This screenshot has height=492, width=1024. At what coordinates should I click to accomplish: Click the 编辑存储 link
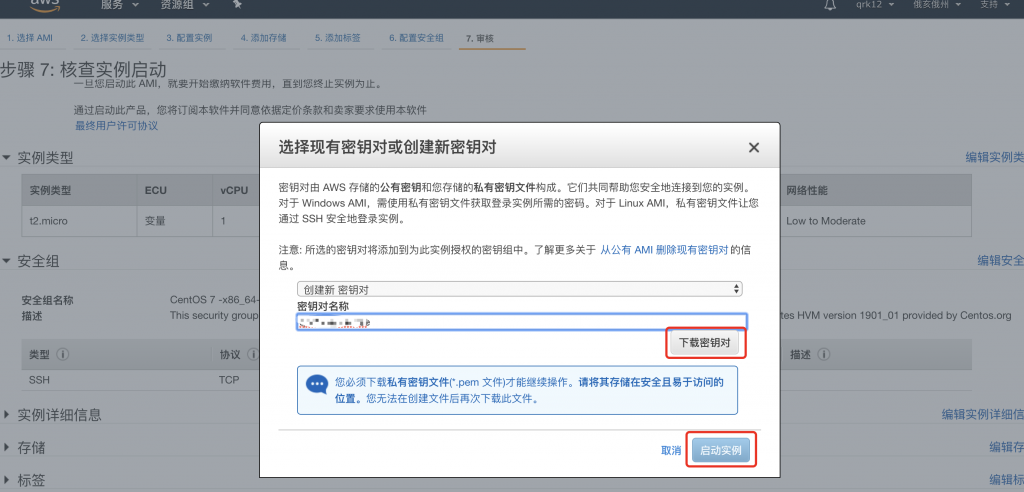[1006, 447]
